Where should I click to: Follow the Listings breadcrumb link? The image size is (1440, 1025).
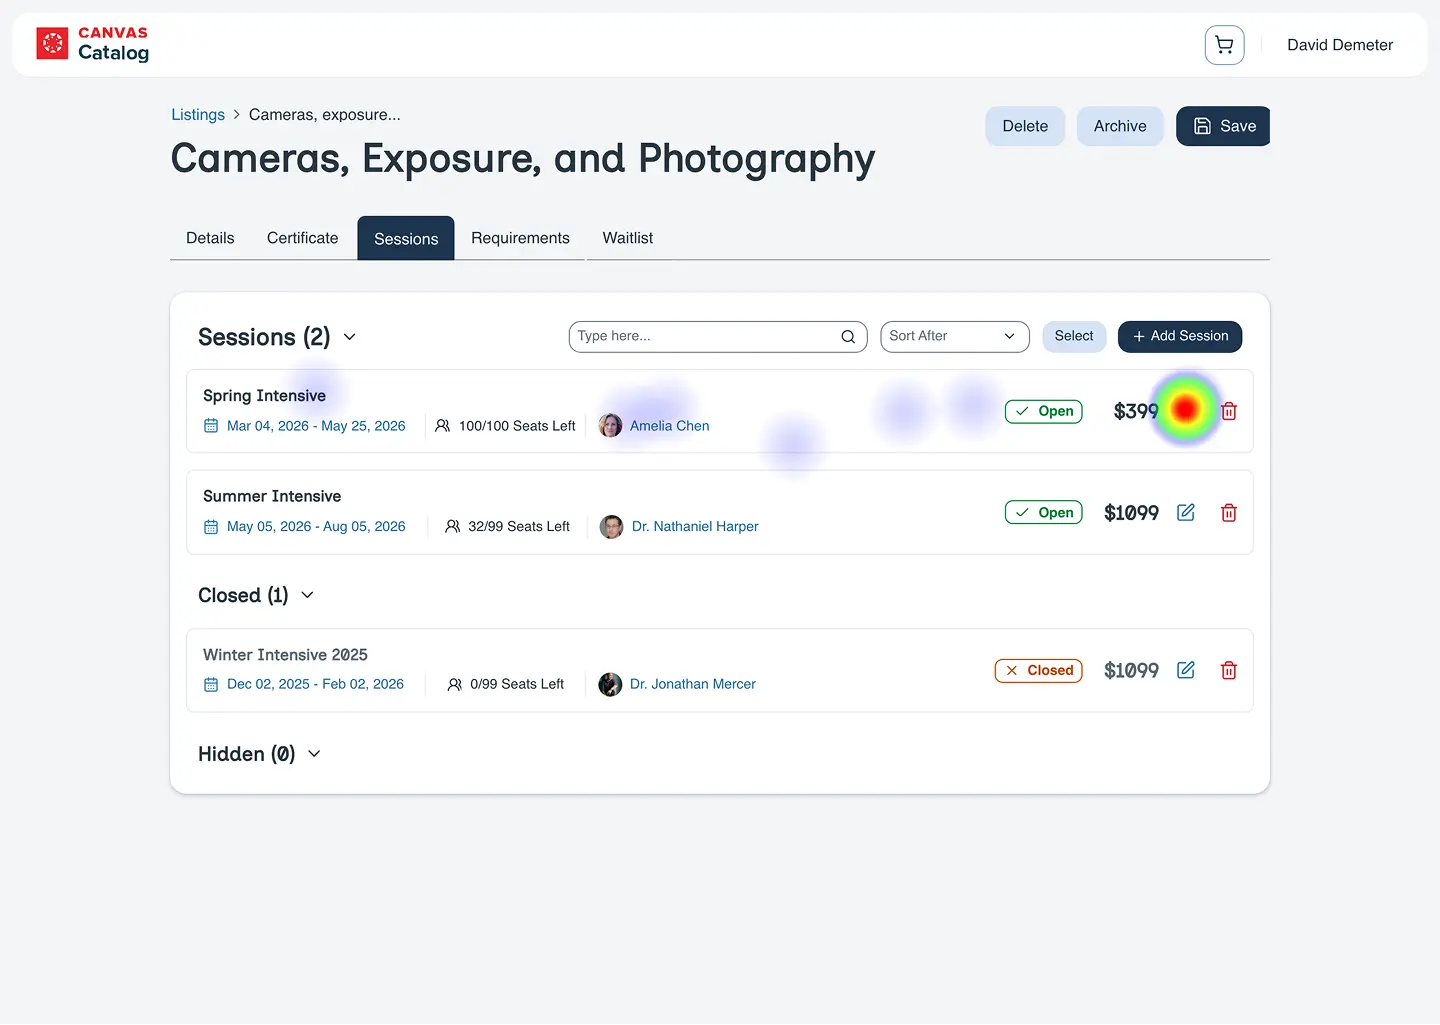[x=198, y=115]
